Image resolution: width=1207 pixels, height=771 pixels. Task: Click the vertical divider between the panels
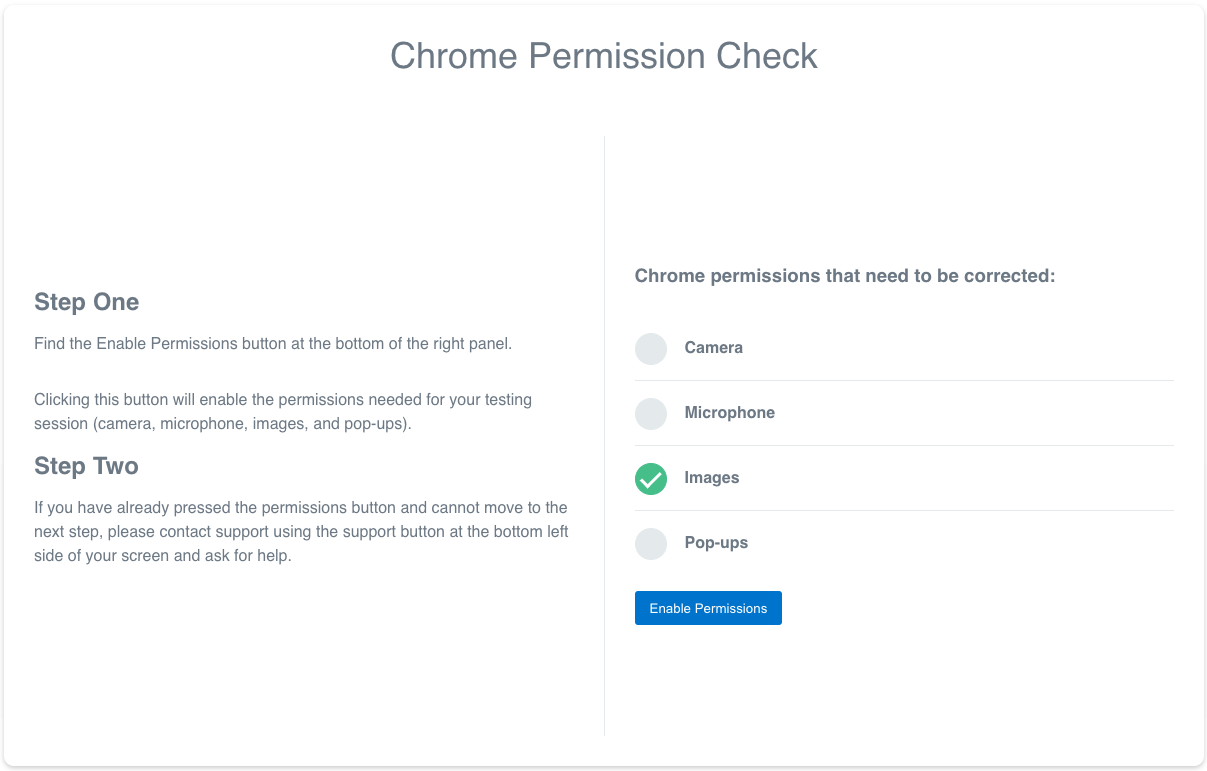(604, 436)
